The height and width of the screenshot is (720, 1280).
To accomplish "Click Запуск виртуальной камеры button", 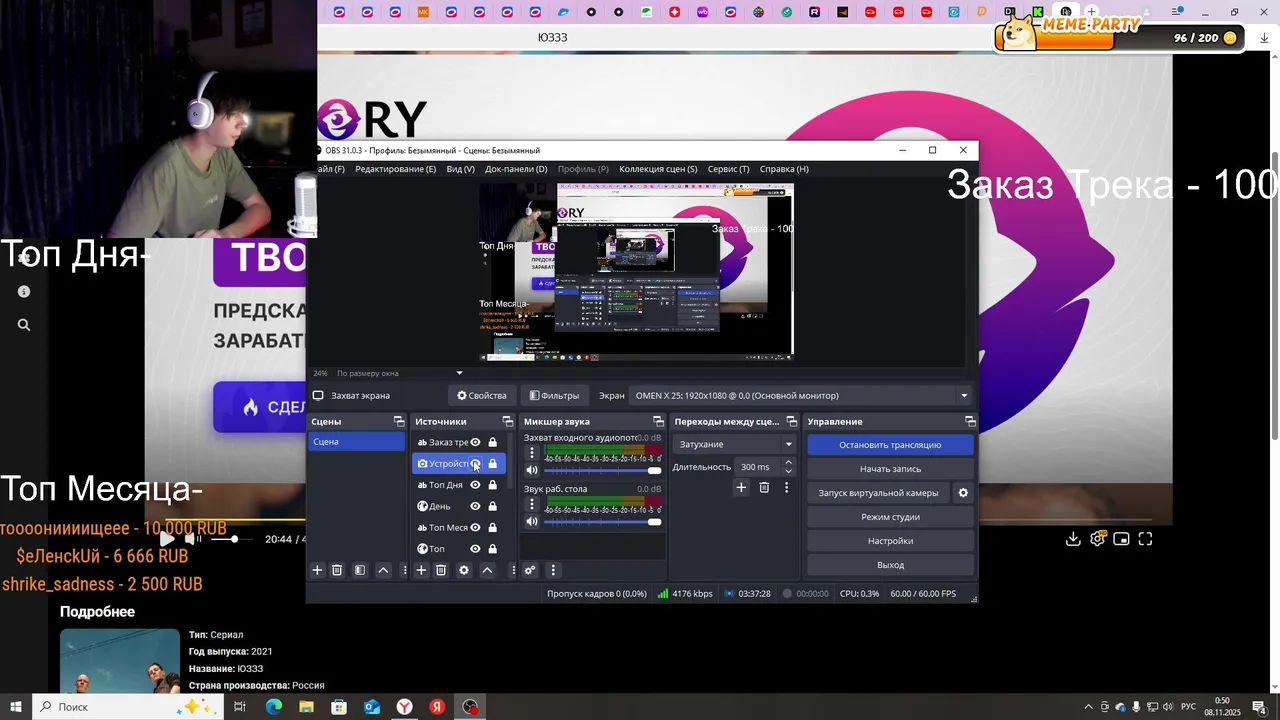I will pyautogui.click(x=878, y=493).
